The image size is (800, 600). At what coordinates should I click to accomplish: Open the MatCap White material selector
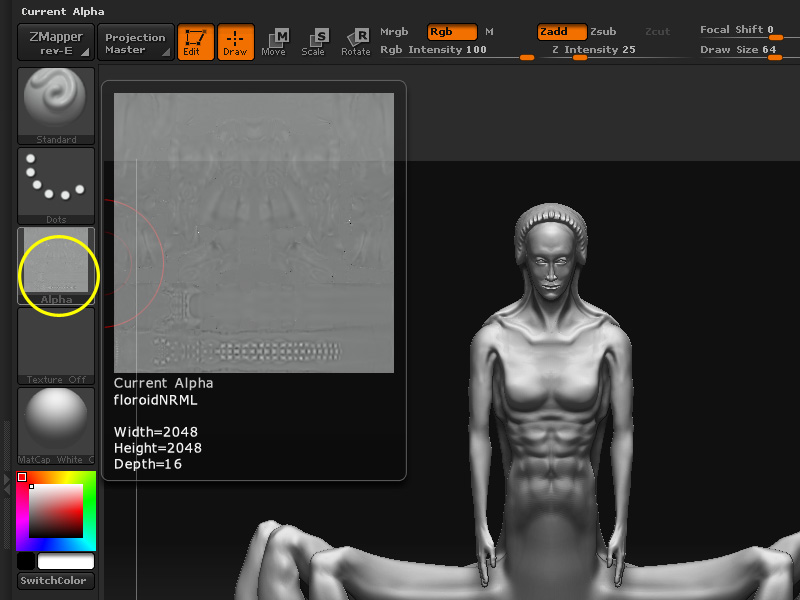[55, 420]
